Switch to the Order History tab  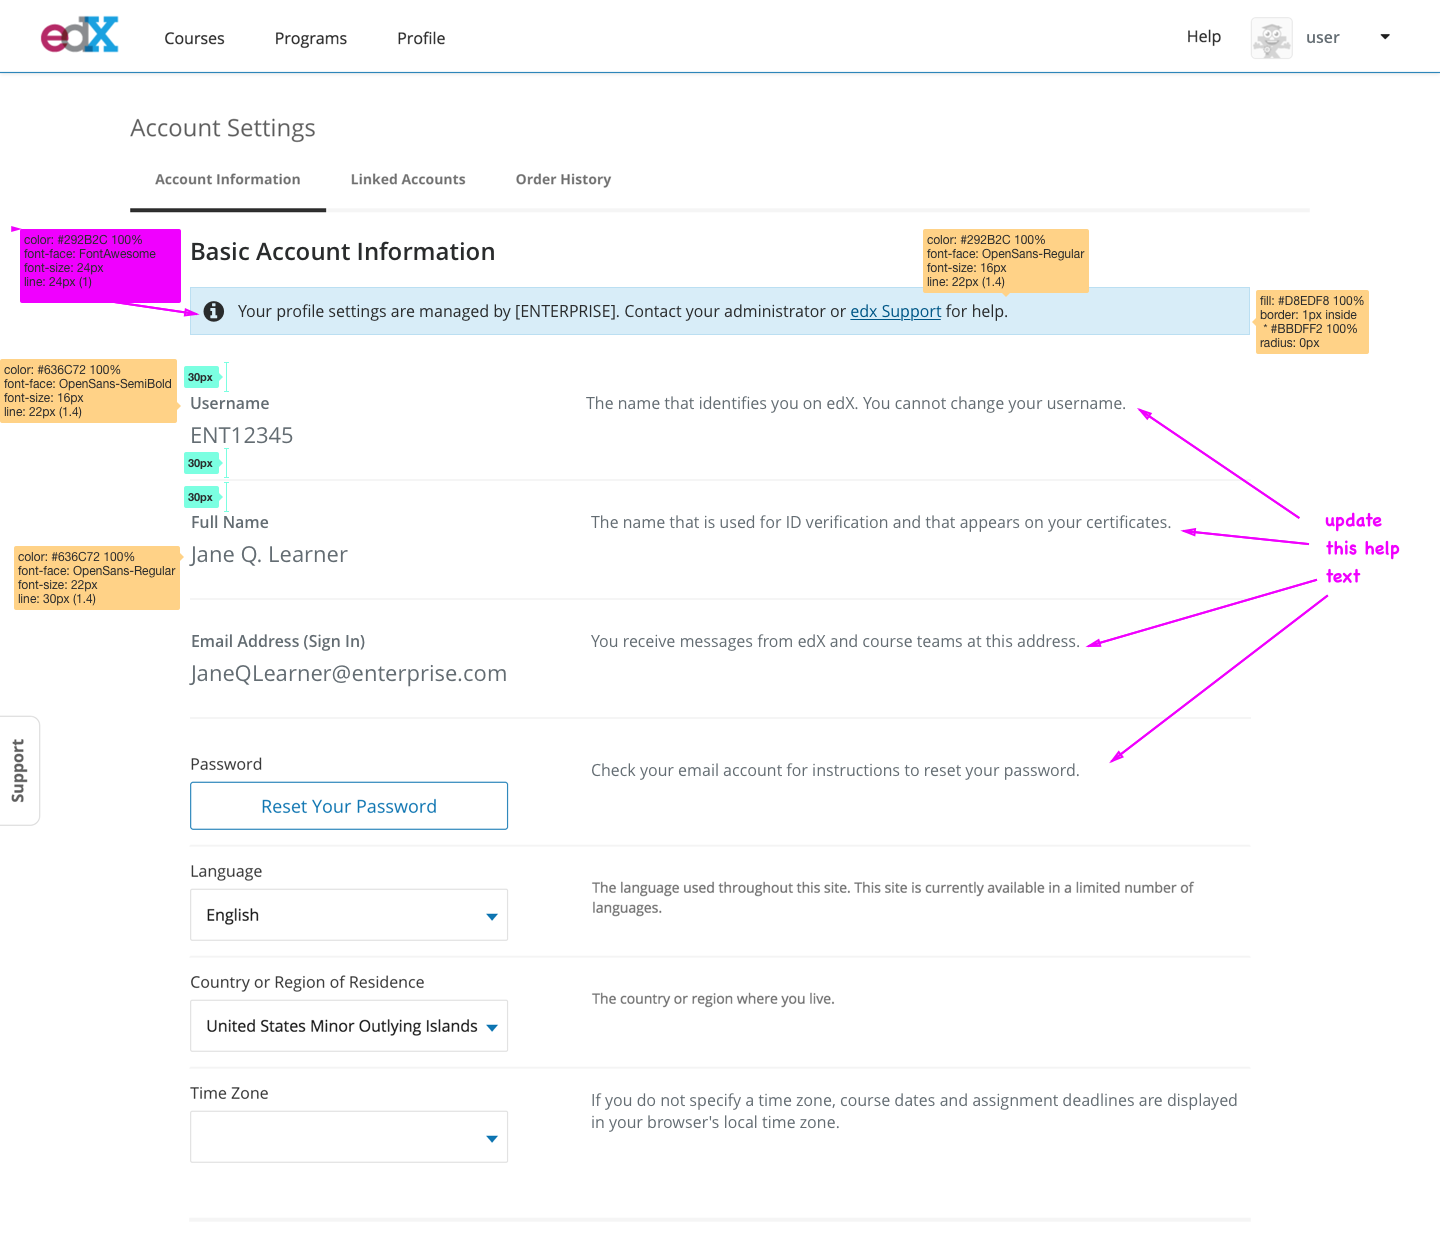click(563, 180)
